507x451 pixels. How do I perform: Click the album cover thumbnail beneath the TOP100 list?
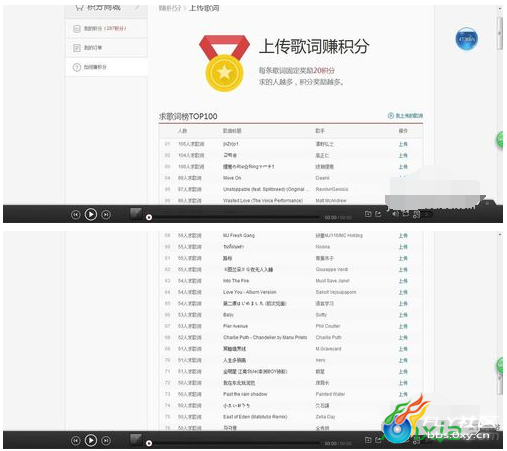pyautogui.click(x=136, y=214)
